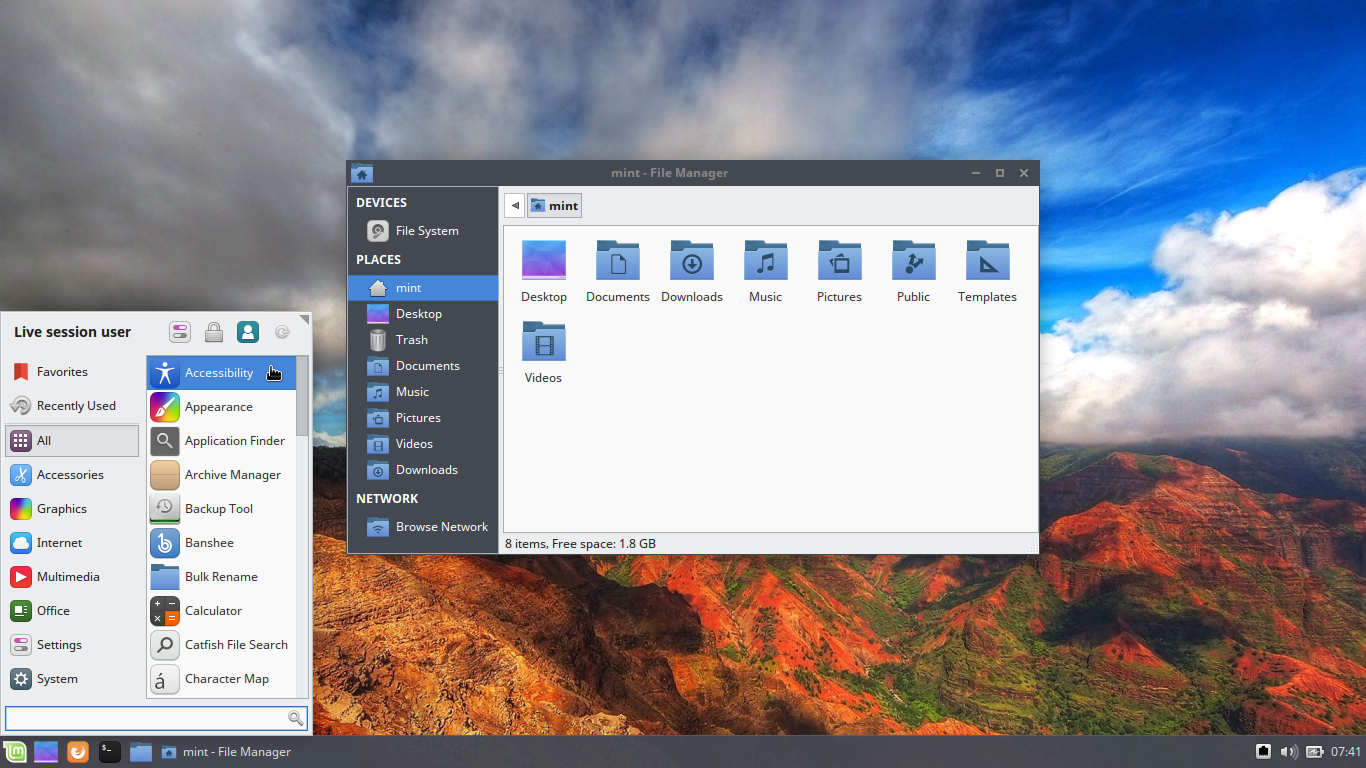Click the back arrow in the path bar
This screenshot has width=1366, height=768.
515,206
